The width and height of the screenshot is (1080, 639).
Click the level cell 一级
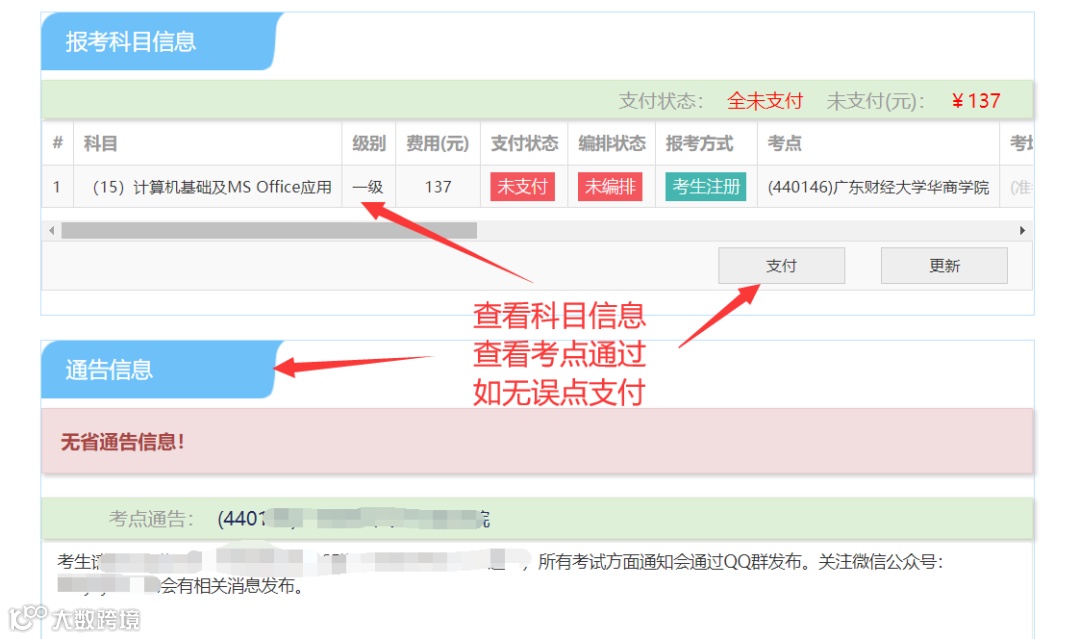click(368, 187)
